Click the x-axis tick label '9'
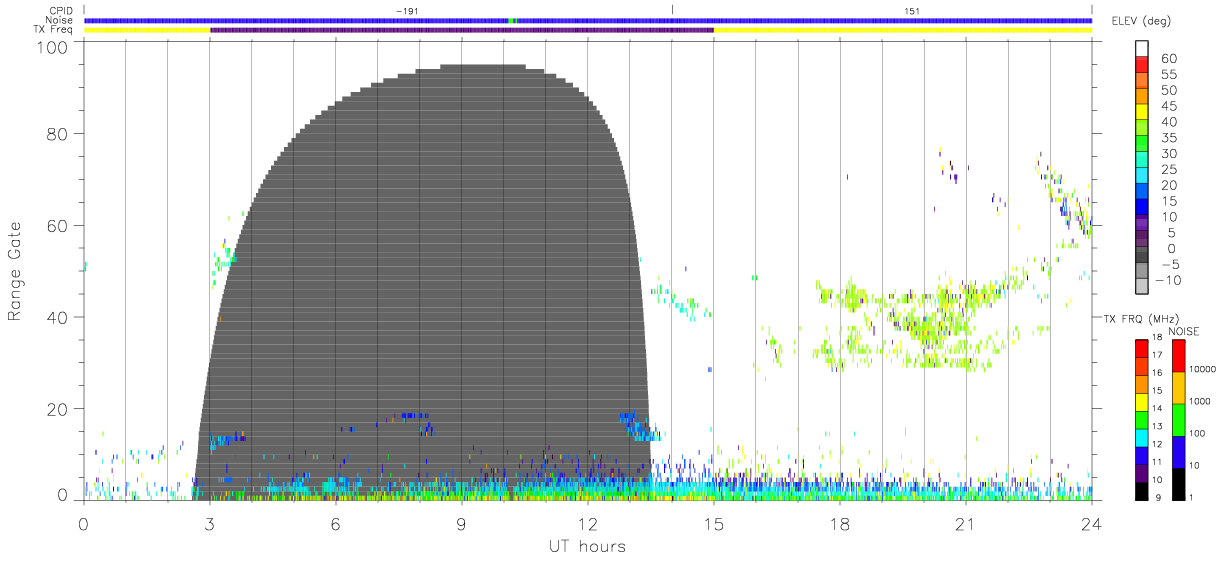This screenshot has width=1228, height=567. click(x=462, y=524)
